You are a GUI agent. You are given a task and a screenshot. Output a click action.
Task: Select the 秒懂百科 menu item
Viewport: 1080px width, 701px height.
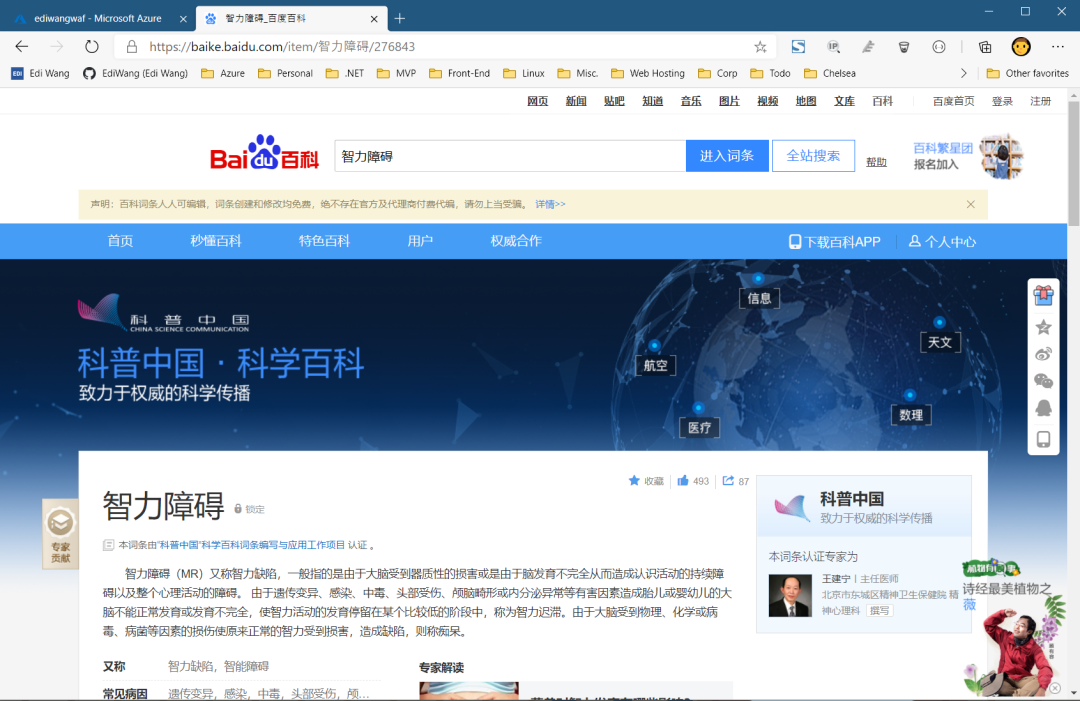point(216,241)
